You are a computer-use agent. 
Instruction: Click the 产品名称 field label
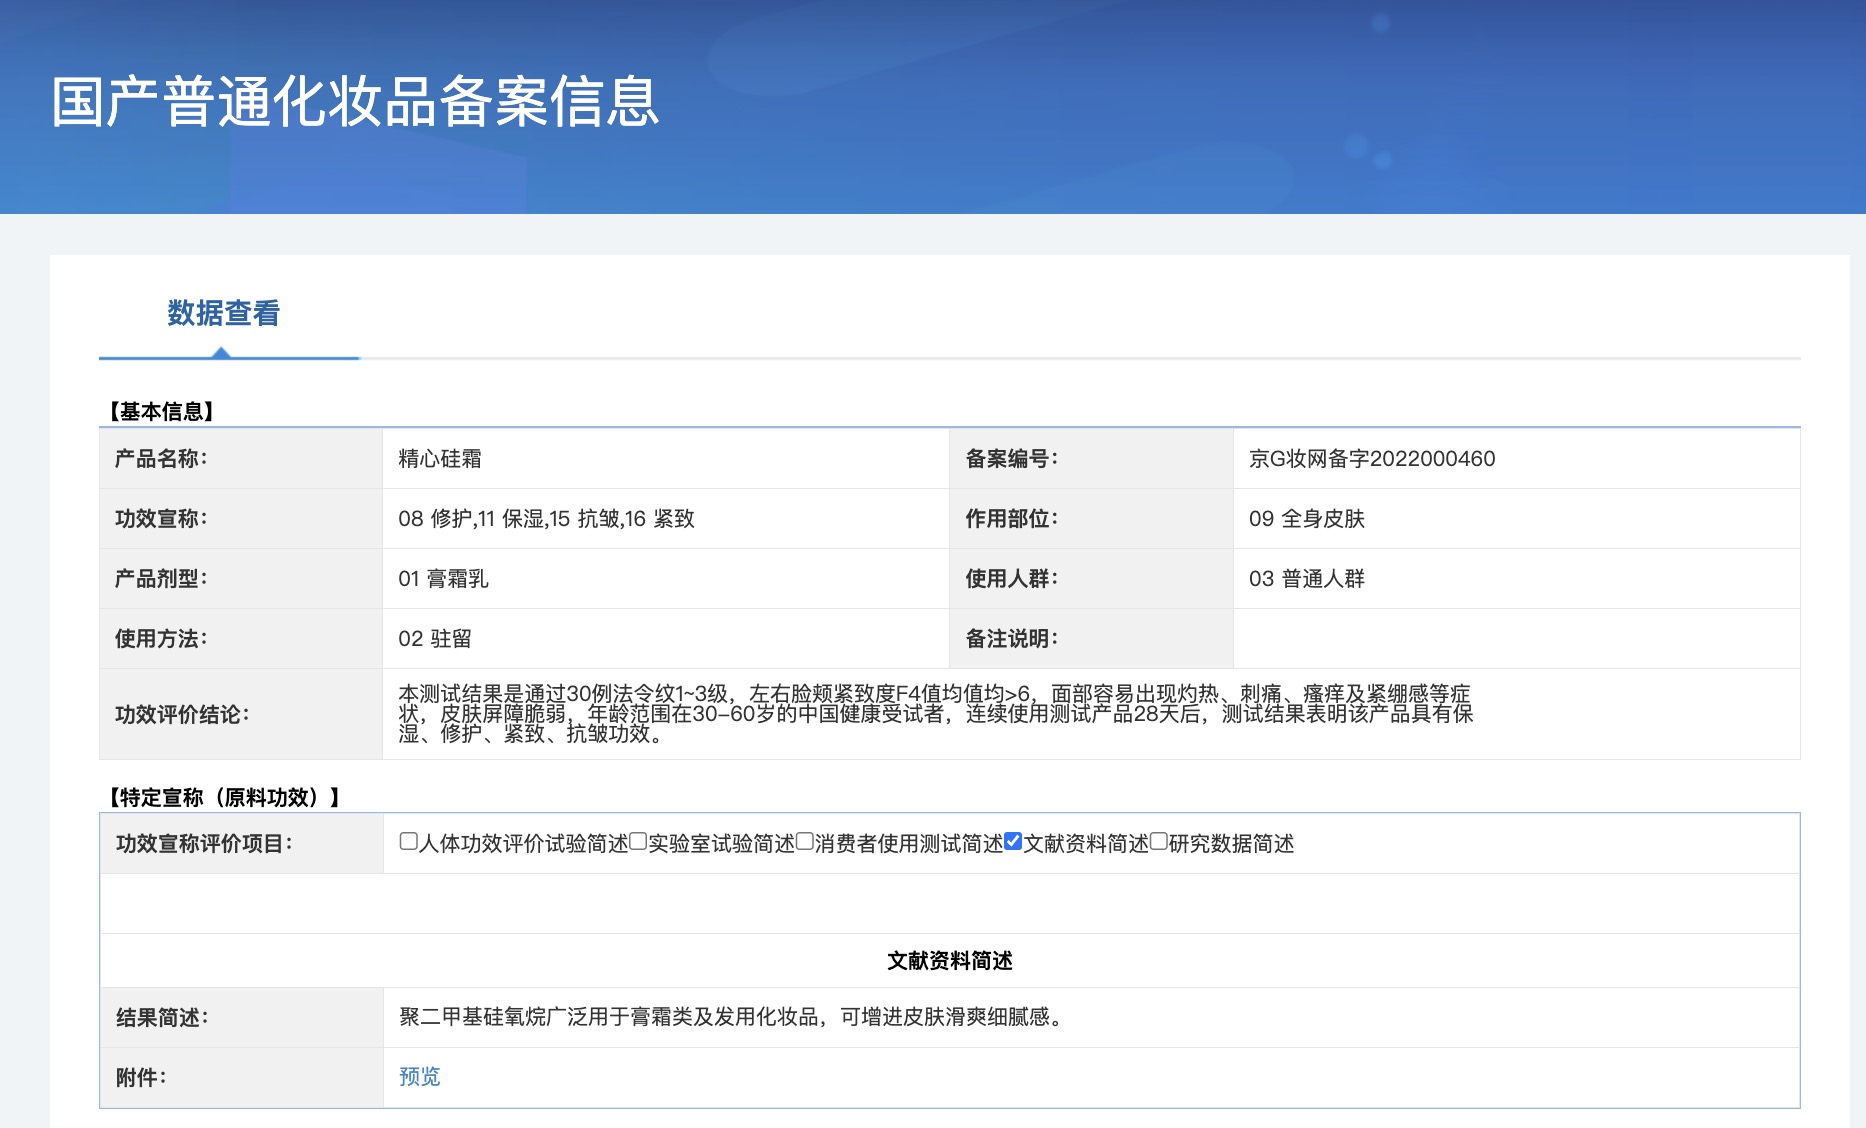click(x=161, y=459)
